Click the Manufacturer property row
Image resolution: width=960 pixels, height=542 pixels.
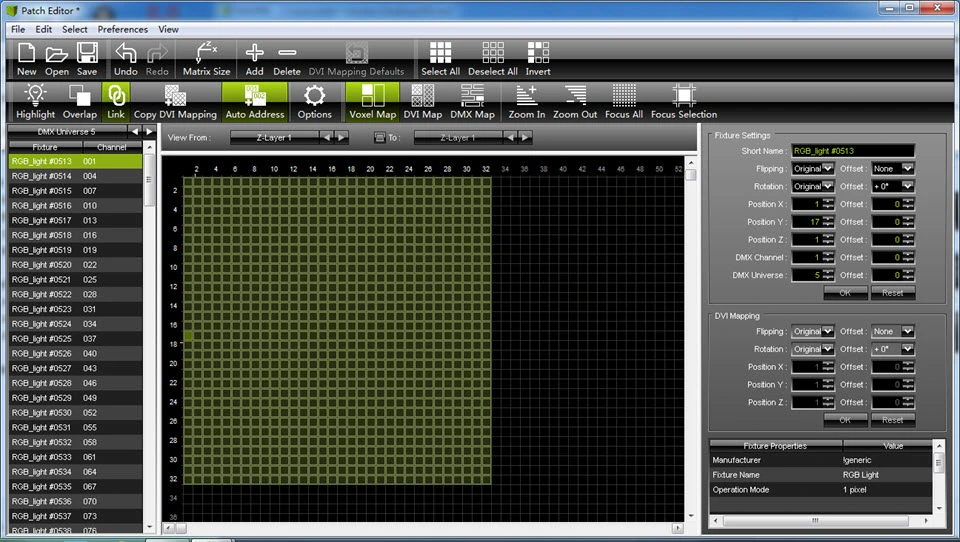point(821,460)
